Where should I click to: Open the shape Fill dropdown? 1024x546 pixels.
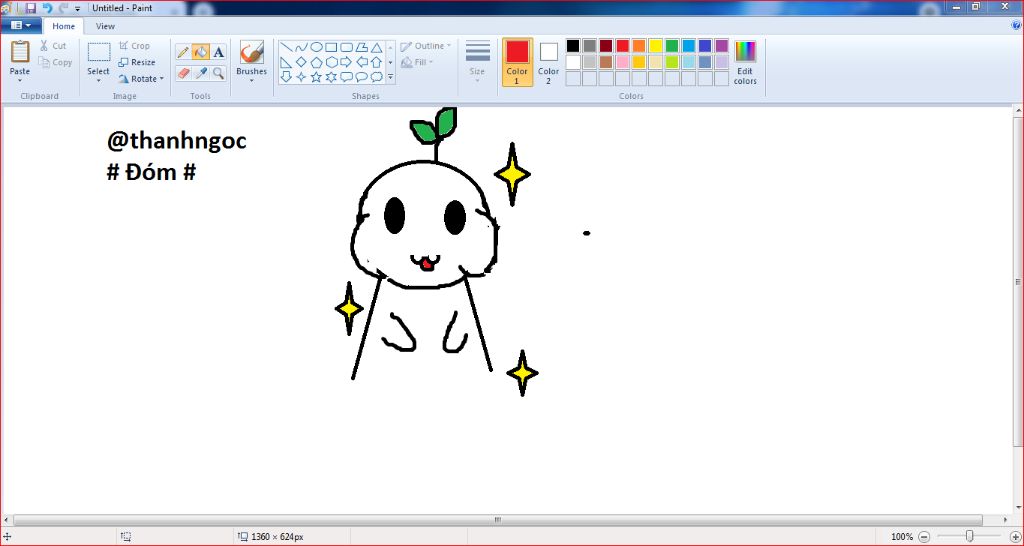click(417, 62)
